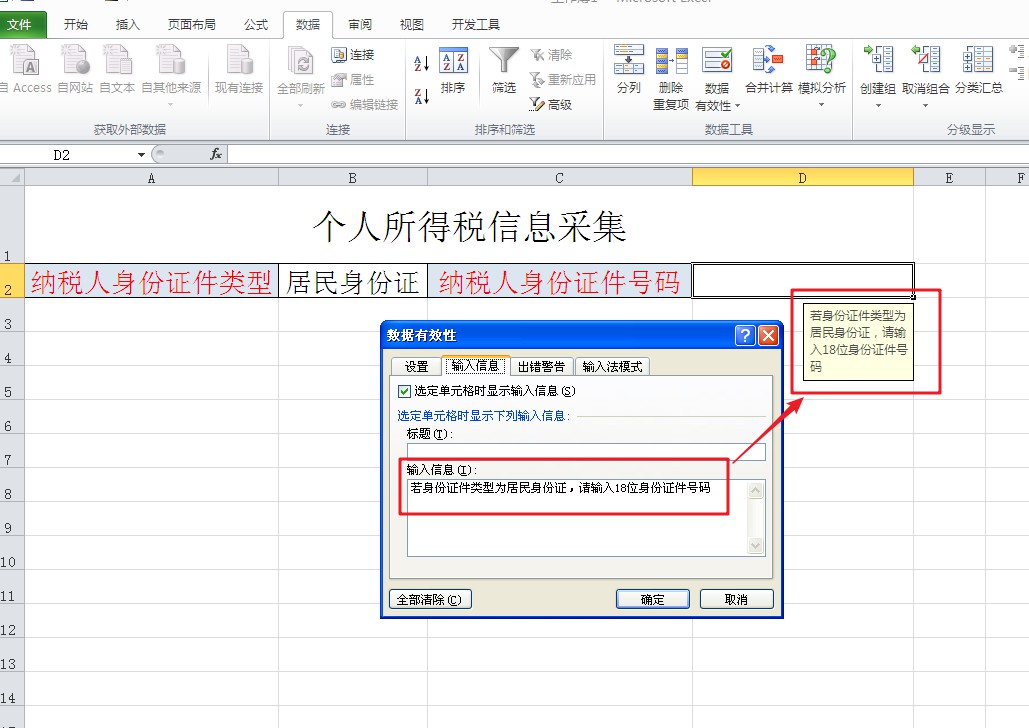Expand 自其他来源 dropdown

(171, 104)
